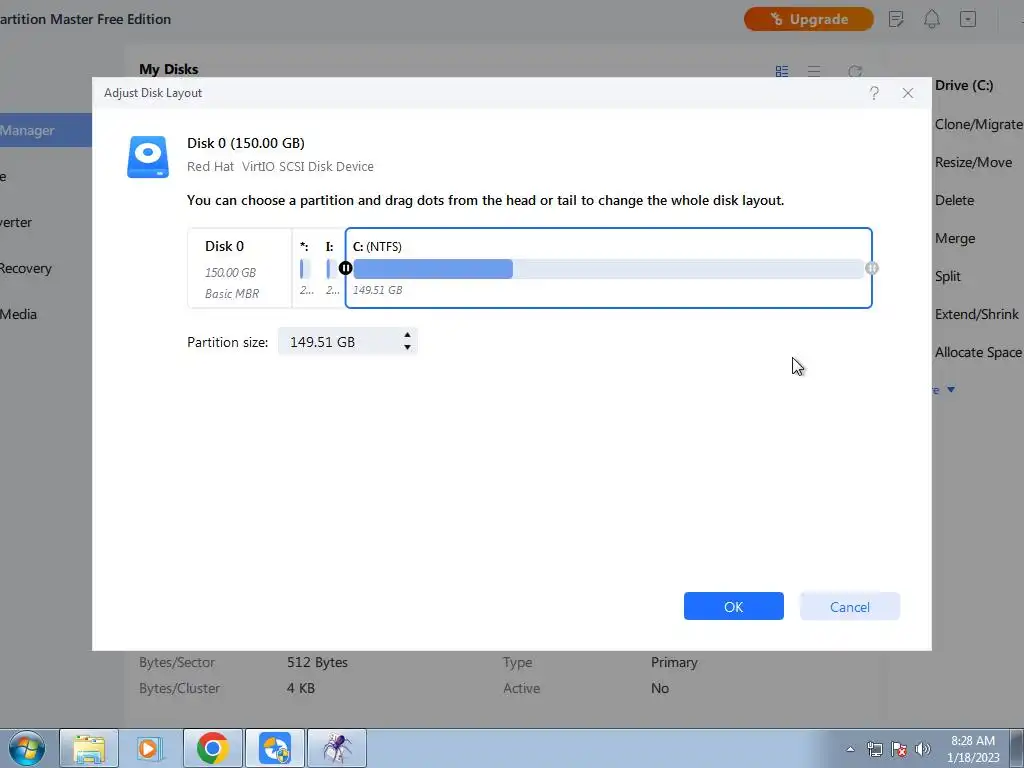This screenshot has width=1024, height=768.
Task: Open Google Chrome from taskbar
Action: tap(212, 748)
